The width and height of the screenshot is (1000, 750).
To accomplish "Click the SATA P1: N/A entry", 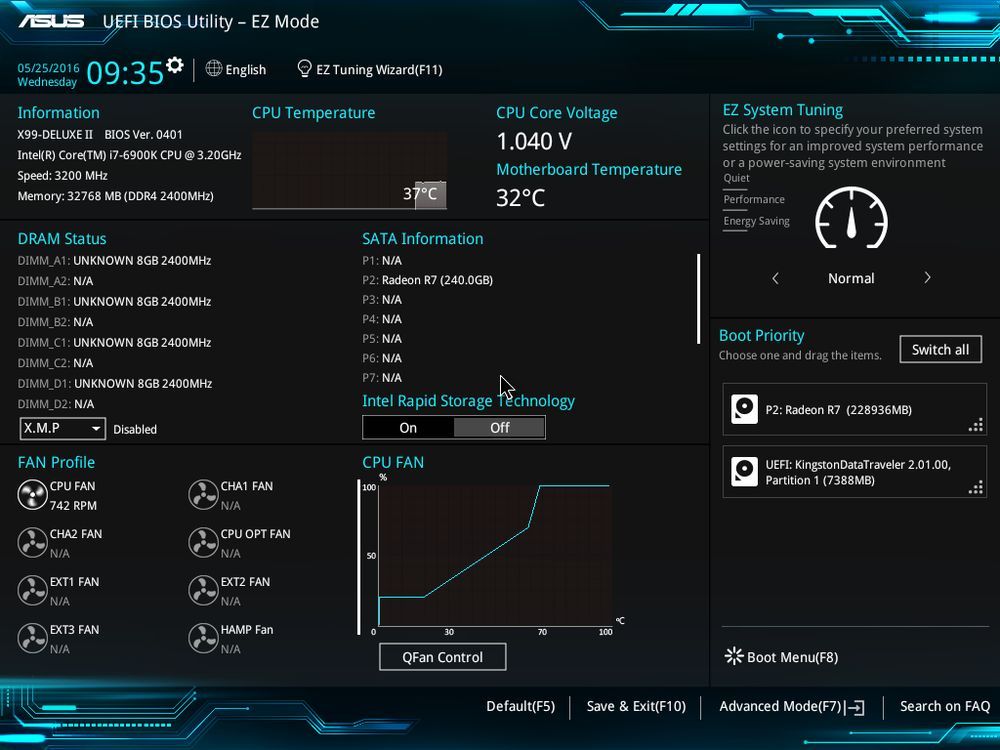I will pos(382,260).
